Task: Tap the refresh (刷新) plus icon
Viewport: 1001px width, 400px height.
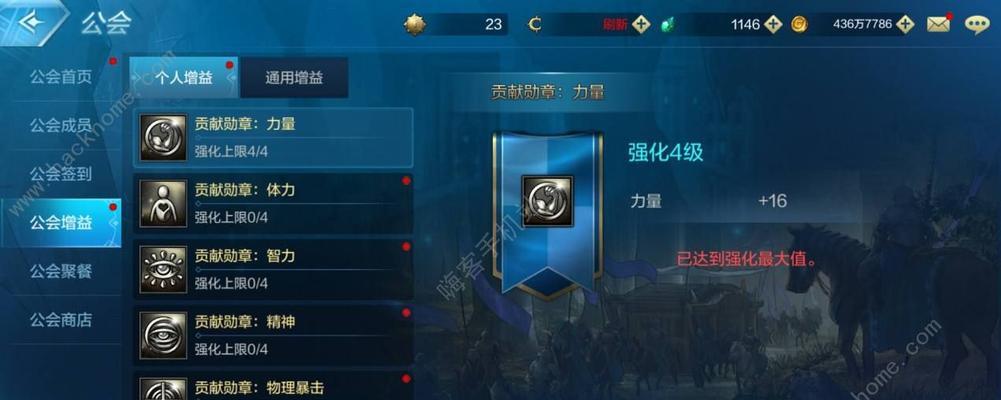Action: click(642, 24)
